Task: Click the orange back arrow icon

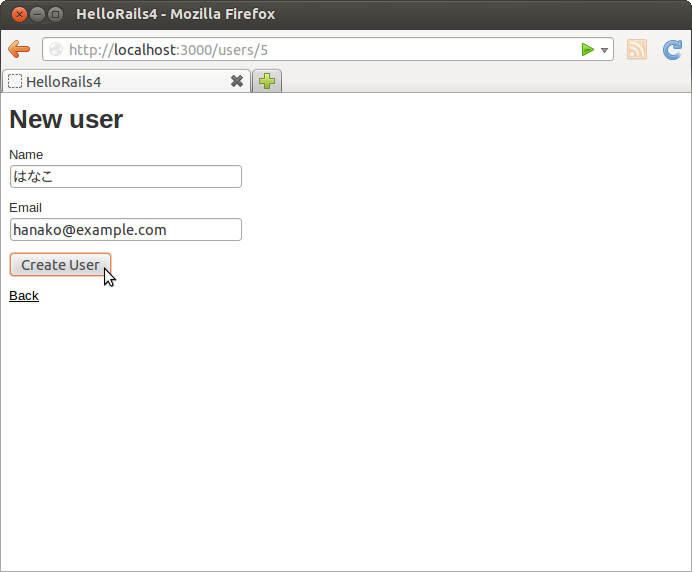Action: [x=19, y=50]
